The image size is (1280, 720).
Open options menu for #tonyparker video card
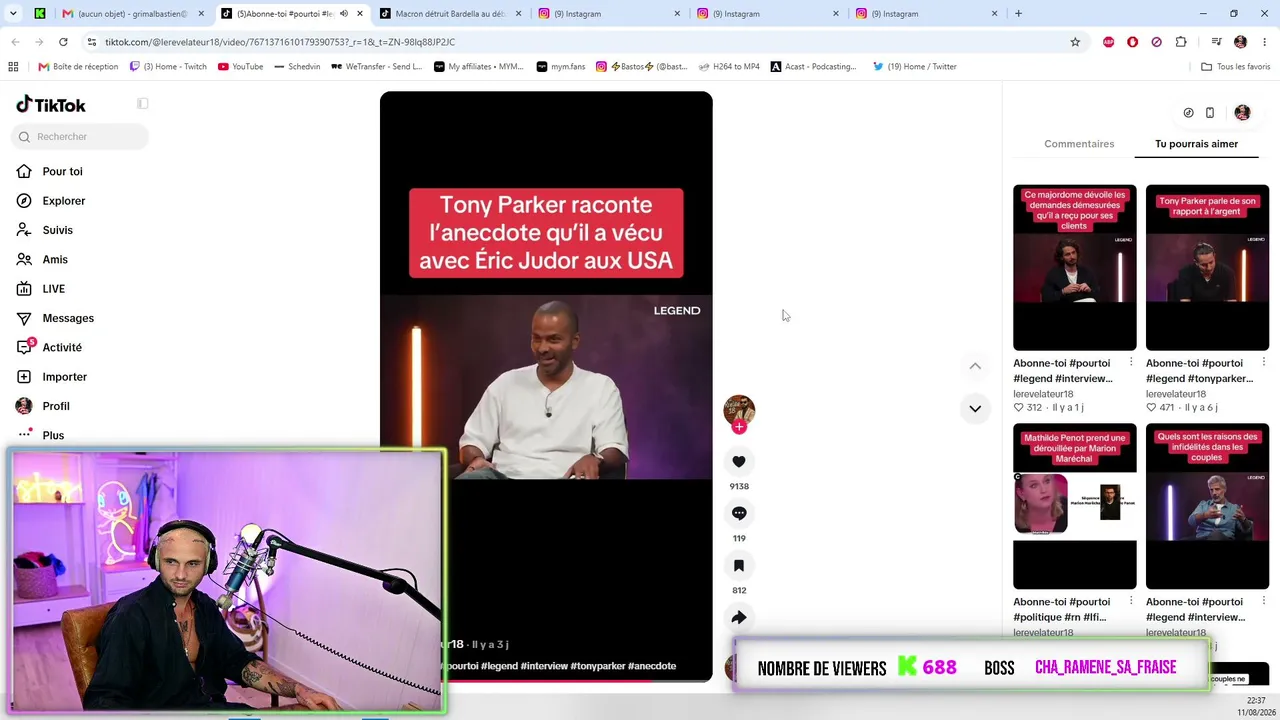1263,362
